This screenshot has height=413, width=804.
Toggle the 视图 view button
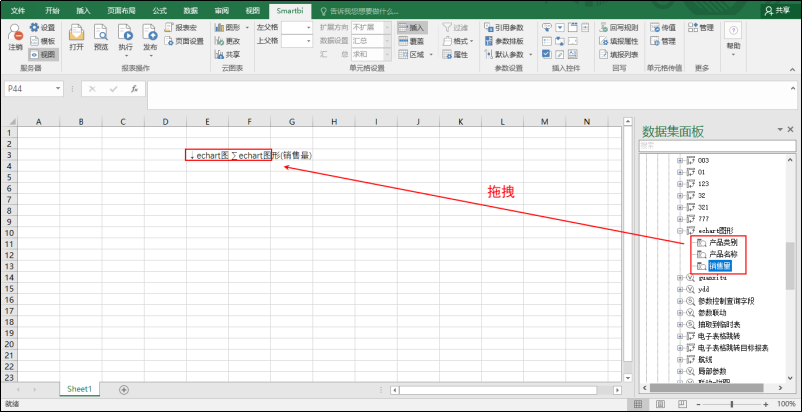(x=43, y=54)
